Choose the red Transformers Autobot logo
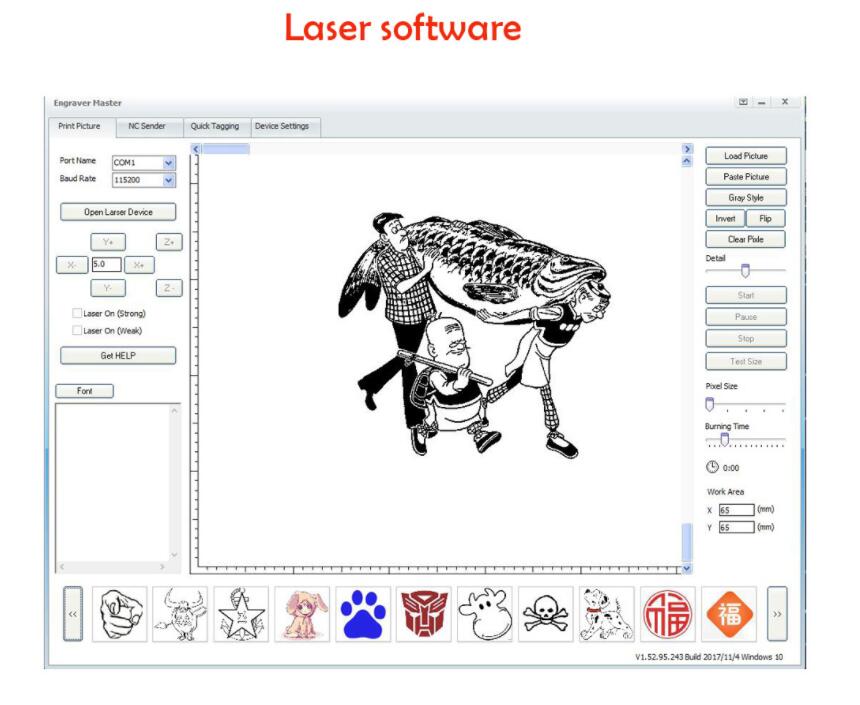 click(424, 613)
